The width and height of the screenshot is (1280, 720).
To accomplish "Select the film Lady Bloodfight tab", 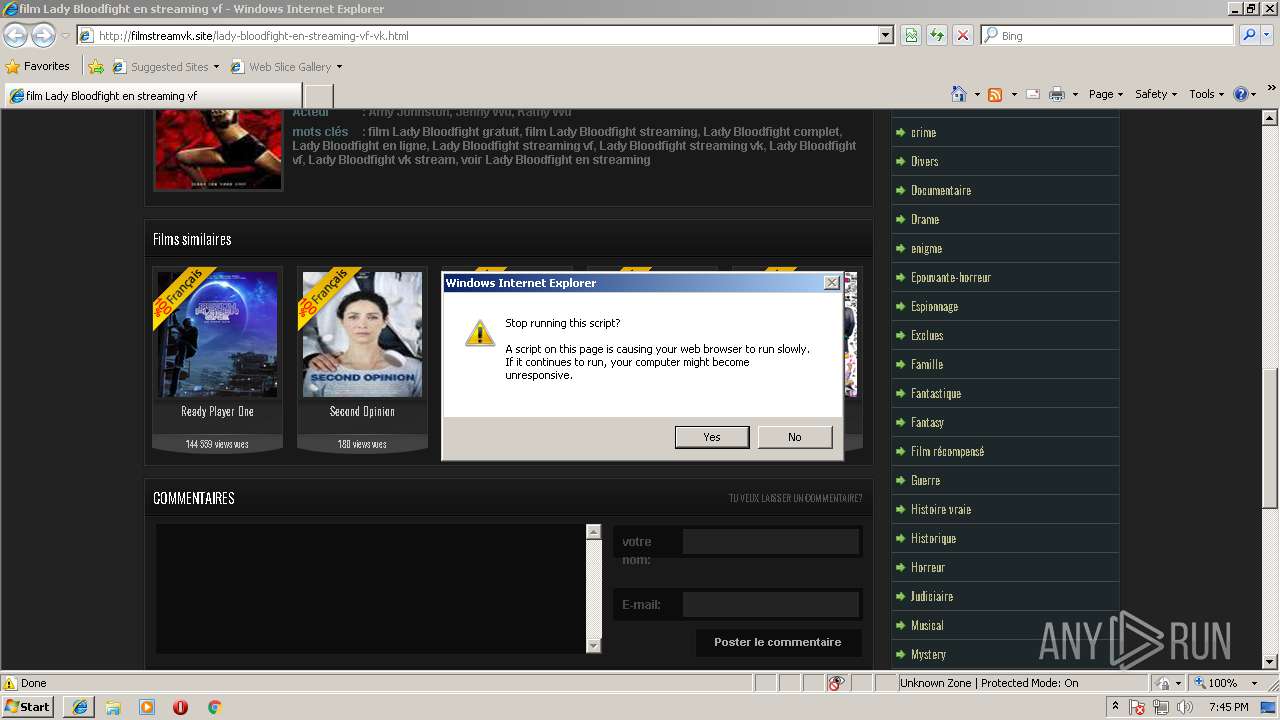I will click(152, 96).
